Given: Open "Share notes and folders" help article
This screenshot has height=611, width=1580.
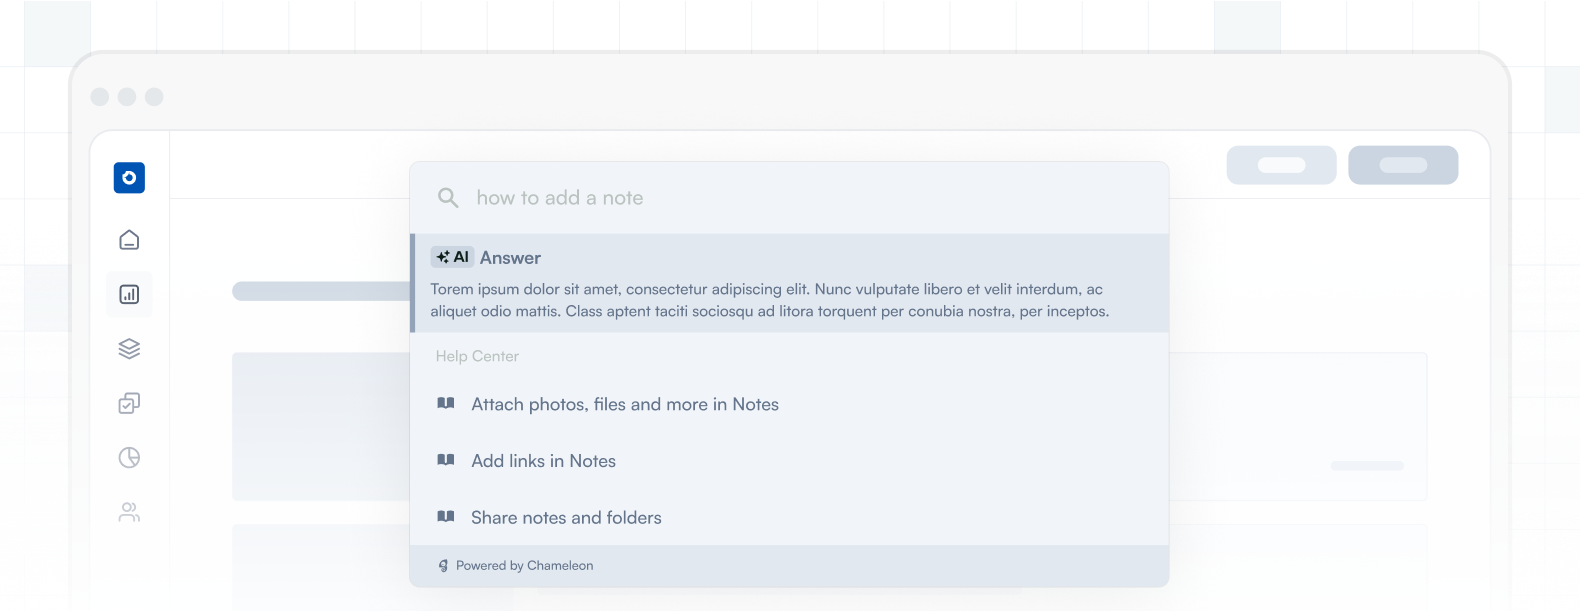Looking at the screenshot, I should pyautogui.click(x=566, y=518).
